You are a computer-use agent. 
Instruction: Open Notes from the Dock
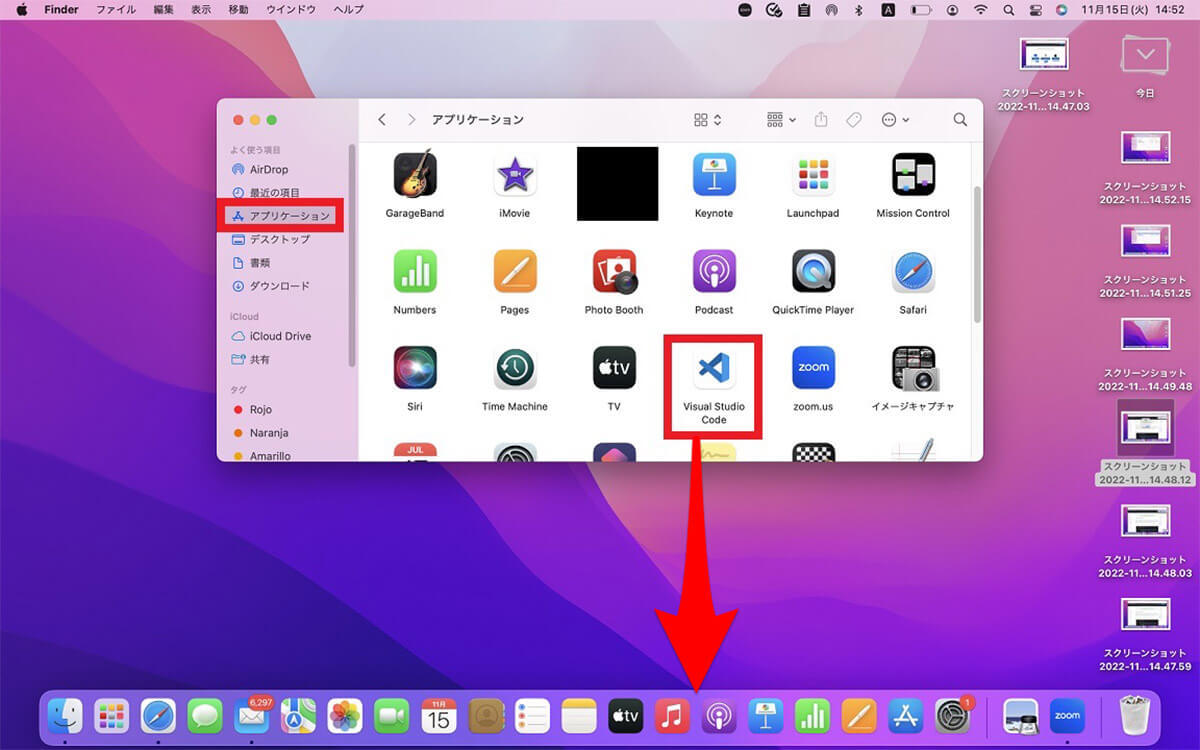[x=578, y=716]
